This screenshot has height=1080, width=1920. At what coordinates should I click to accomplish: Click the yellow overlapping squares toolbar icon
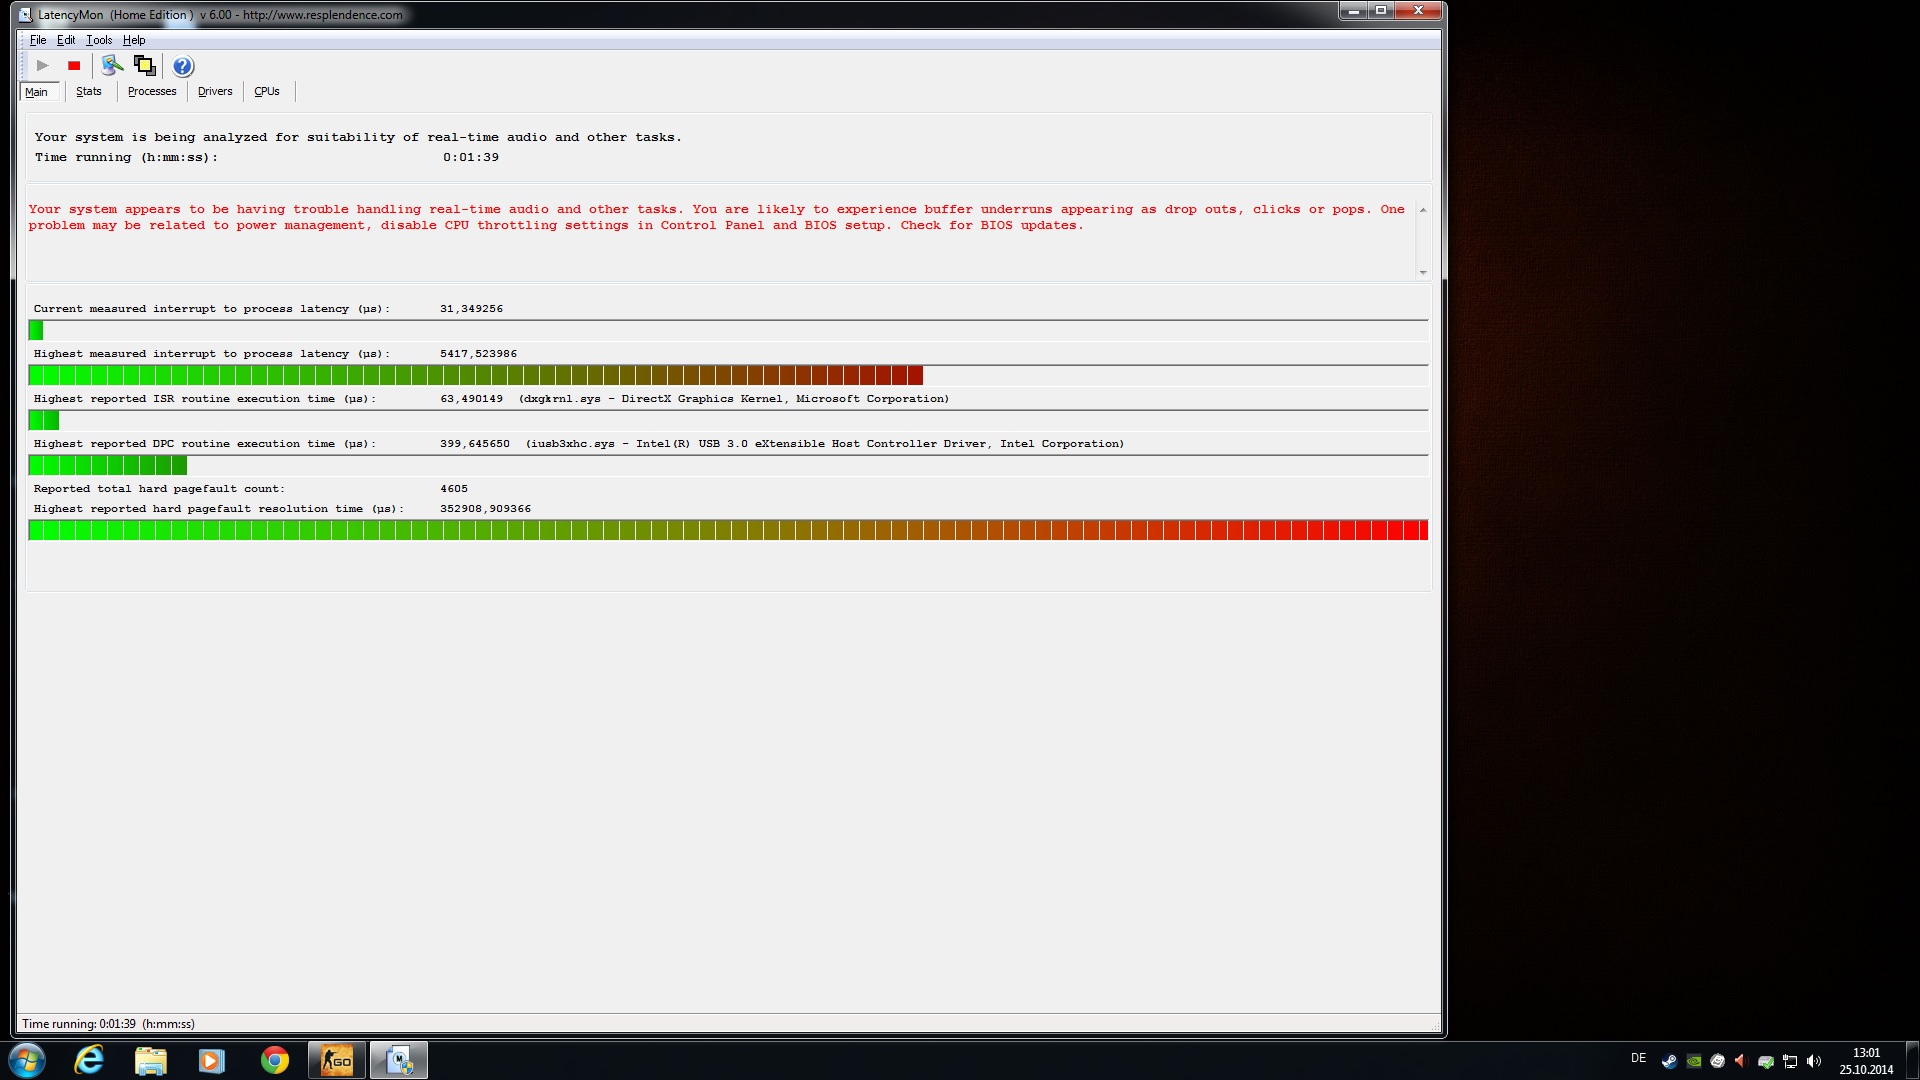pos(145,66)
